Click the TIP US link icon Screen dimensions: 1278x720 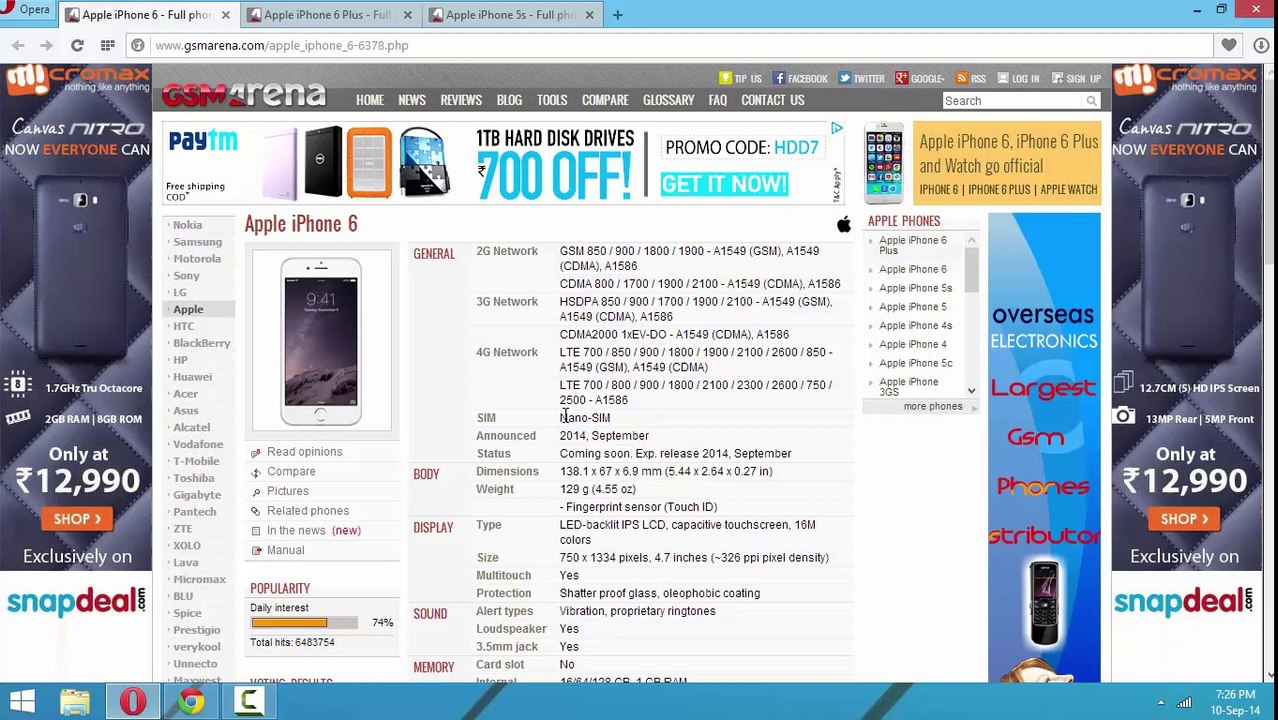(x=725, y=78)
